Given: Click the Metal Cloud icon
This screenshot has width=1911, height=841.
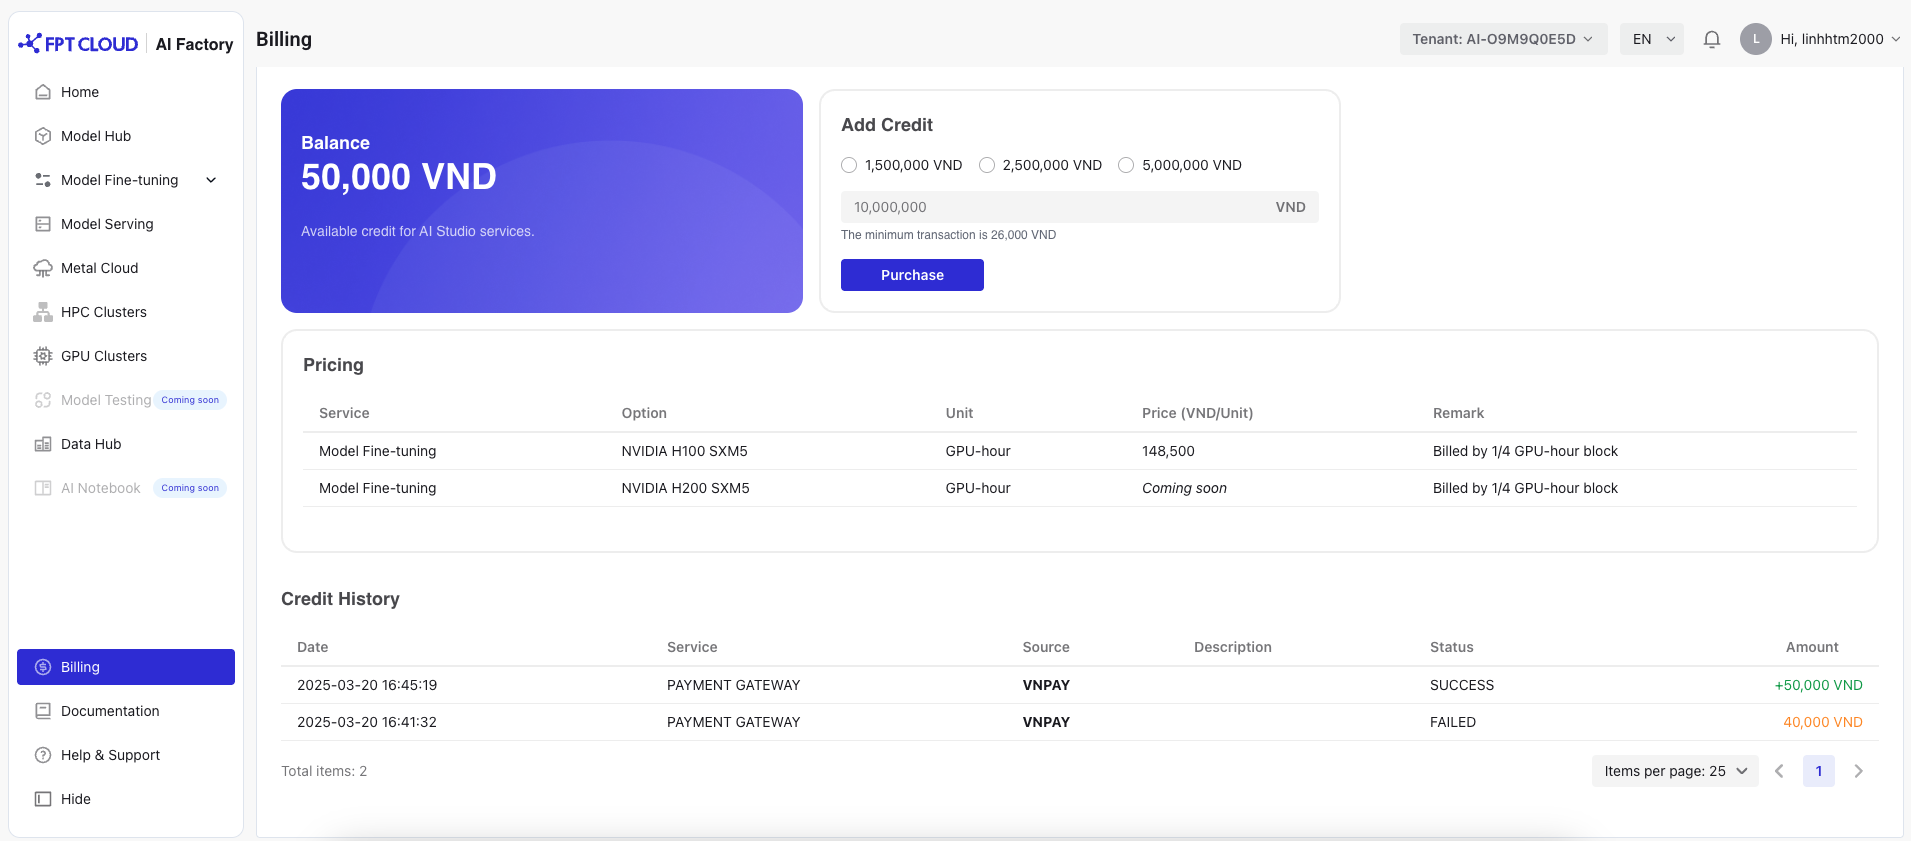Looking at the screenshot, I should 43,268.
